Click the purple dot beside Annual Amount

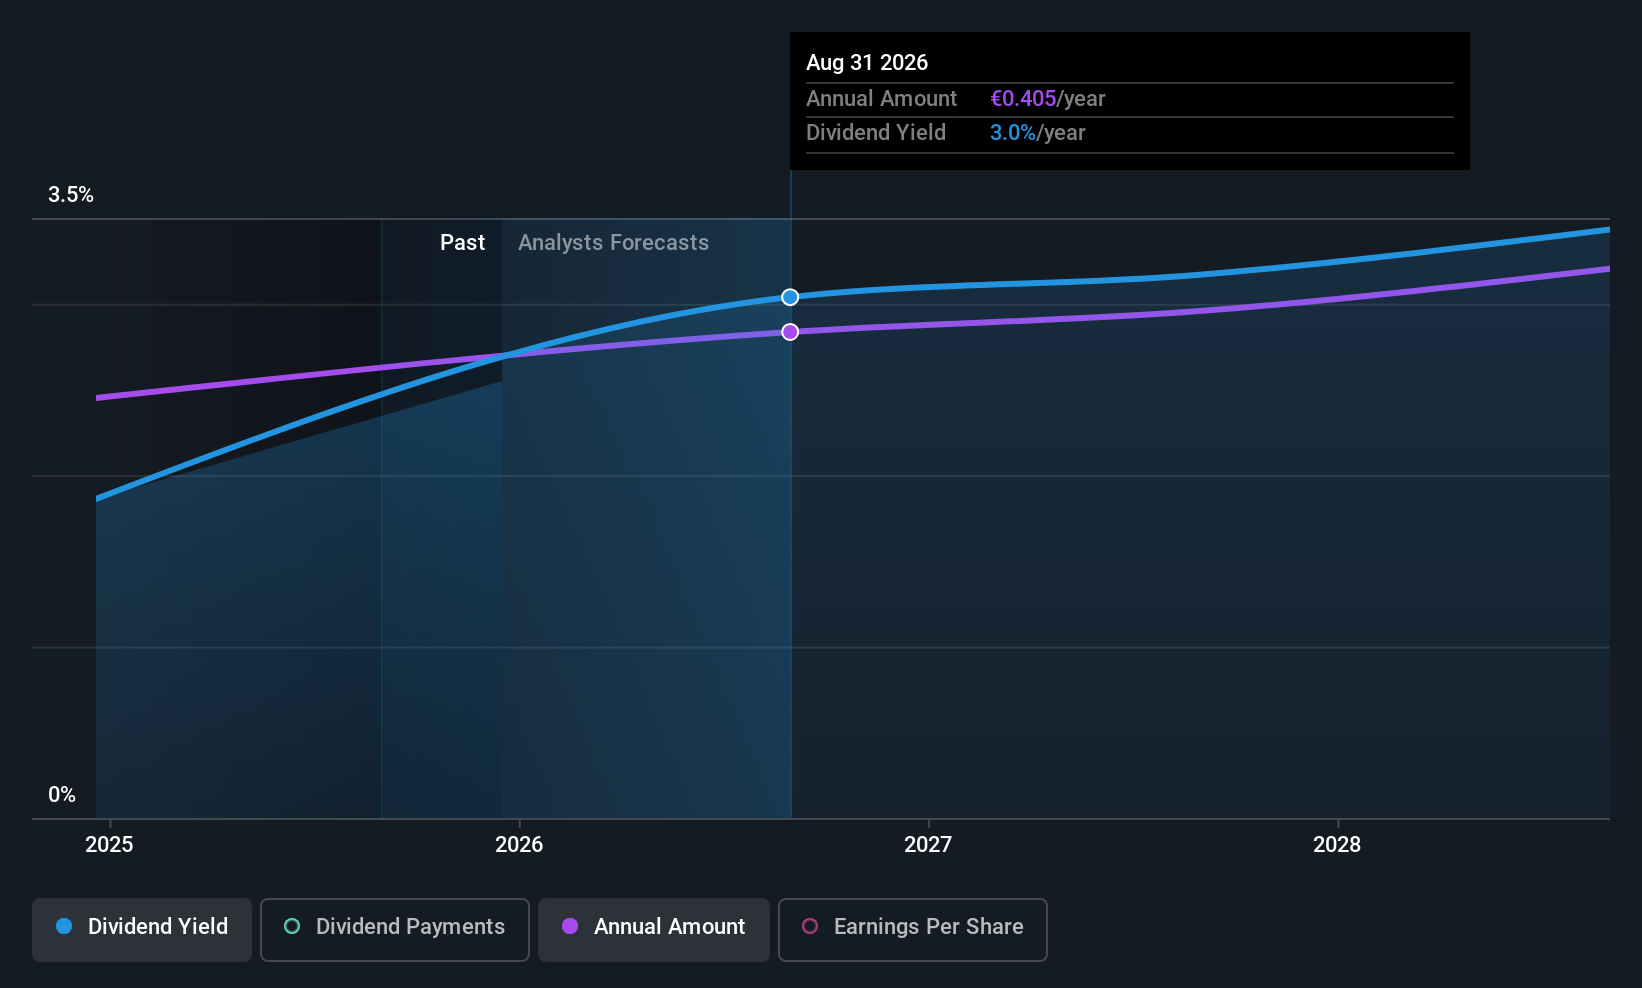click(x=570, y=927)
